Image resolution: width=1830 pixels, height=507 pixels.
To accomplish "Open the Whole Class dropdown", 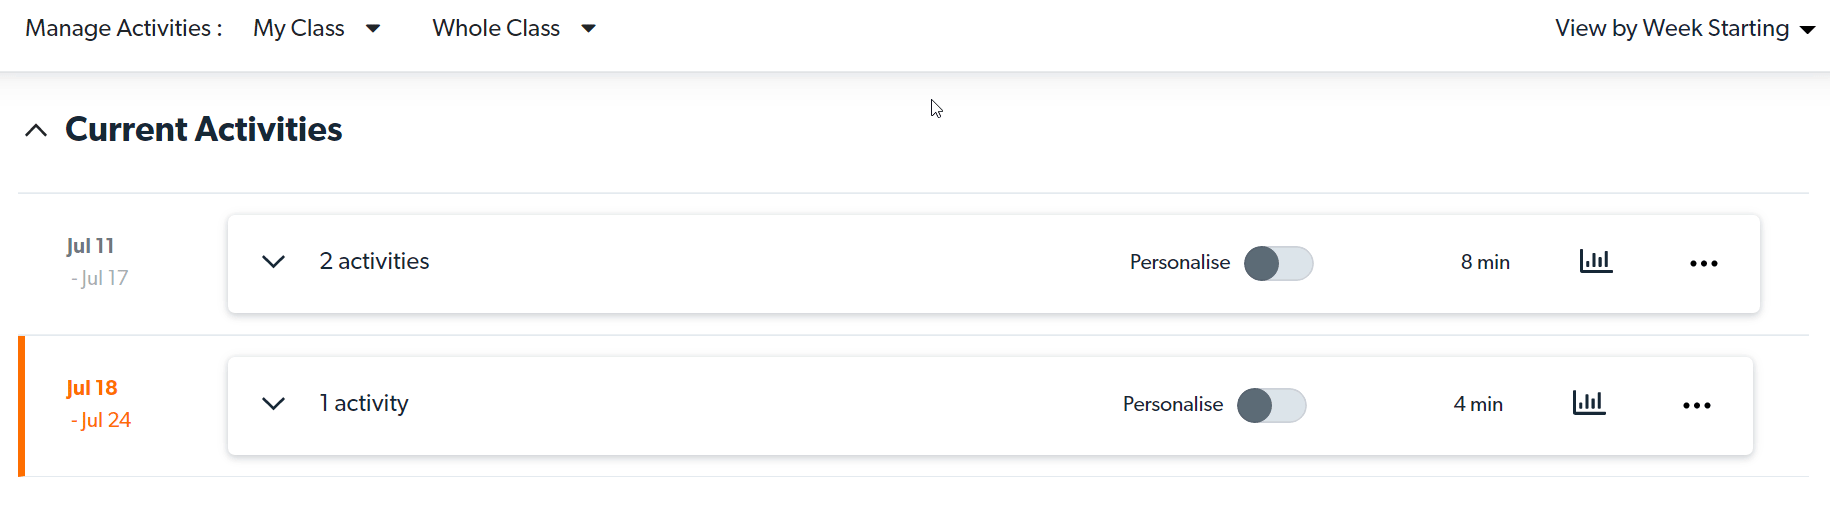I will click(514, 28).
